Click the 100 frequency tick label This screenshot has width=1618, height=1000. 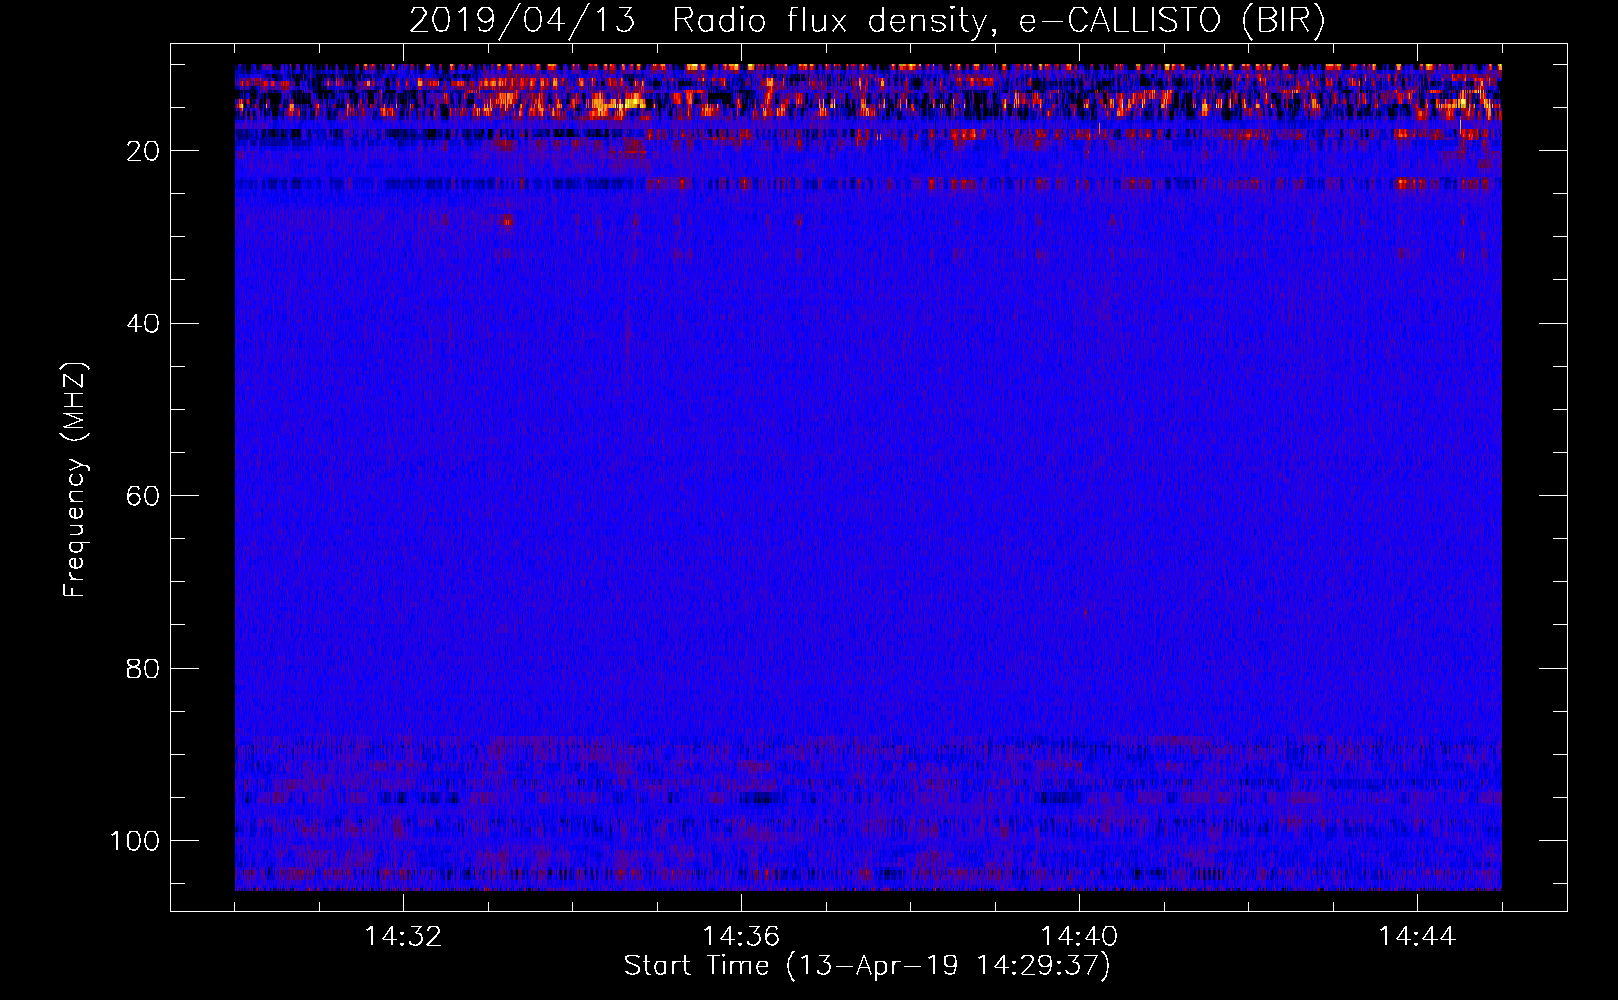click(134, 841)
